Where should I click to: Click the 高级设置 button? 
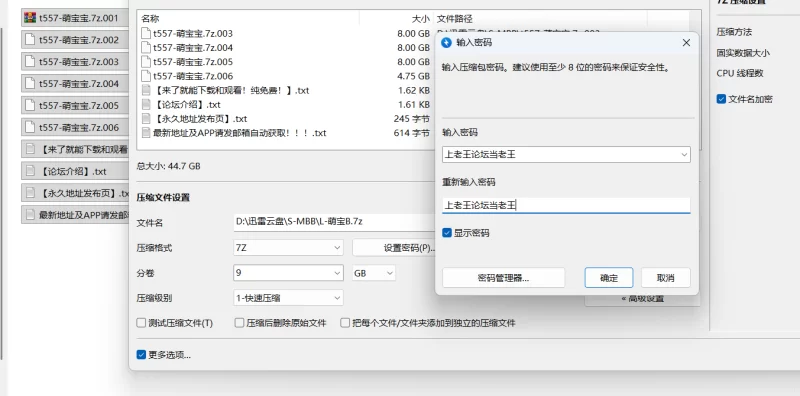point(642,300)
